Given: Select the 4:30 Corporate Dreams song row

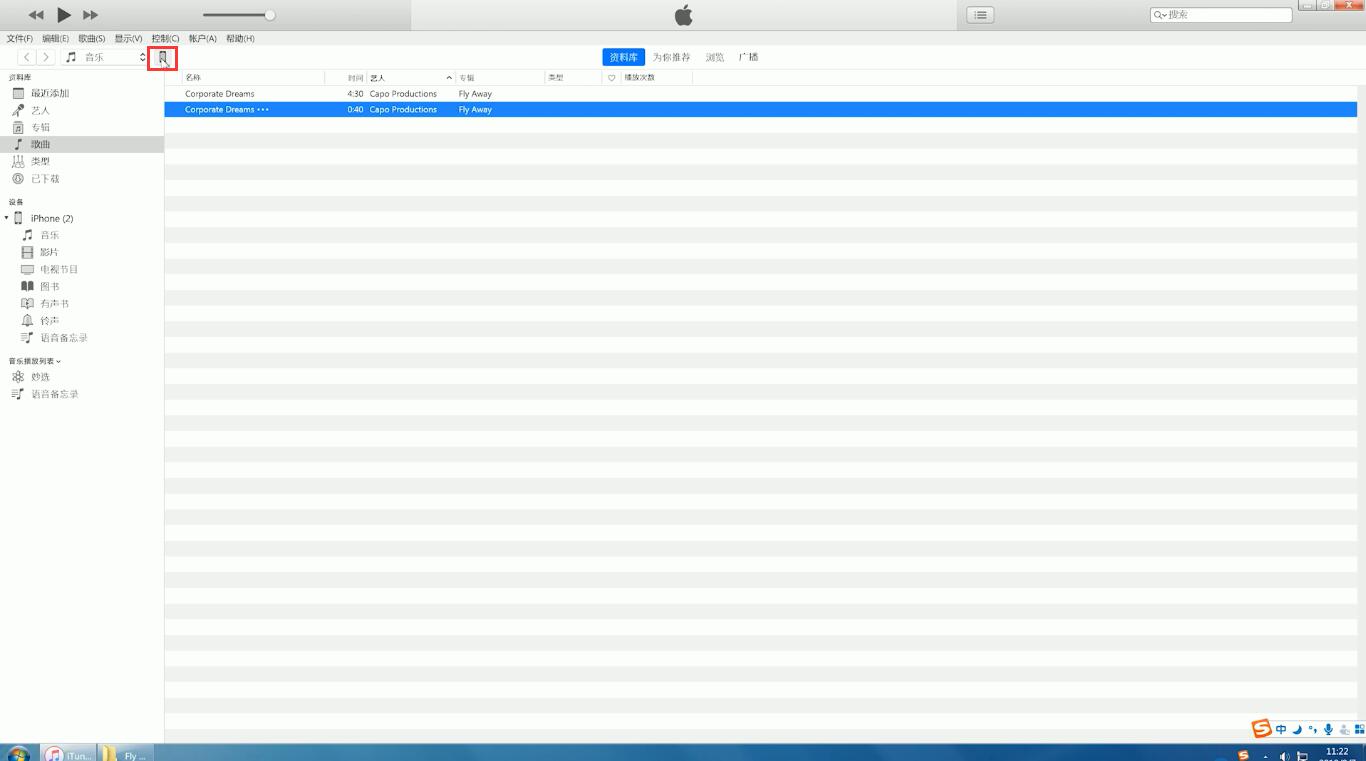Looking at the screenshot, I should pos(761,93).
